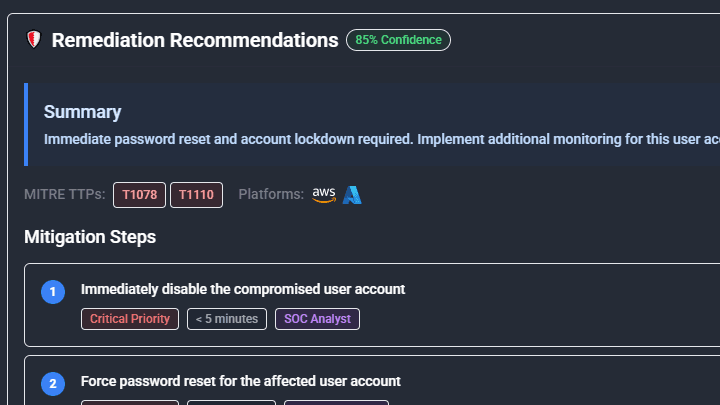Click the step 2 number circle
Viewport: 720px width, 405px height.
53,383
